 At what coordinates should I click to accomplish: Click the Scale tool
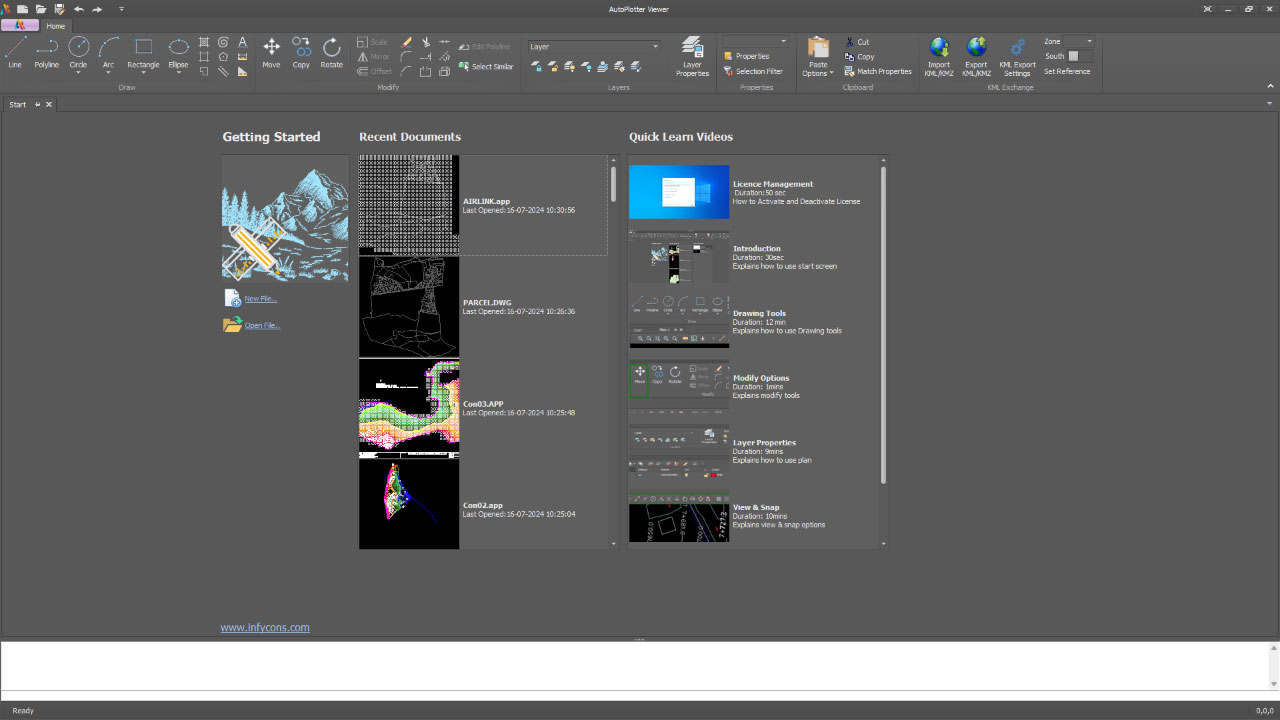pyautogui.click(x=373, y=43)
